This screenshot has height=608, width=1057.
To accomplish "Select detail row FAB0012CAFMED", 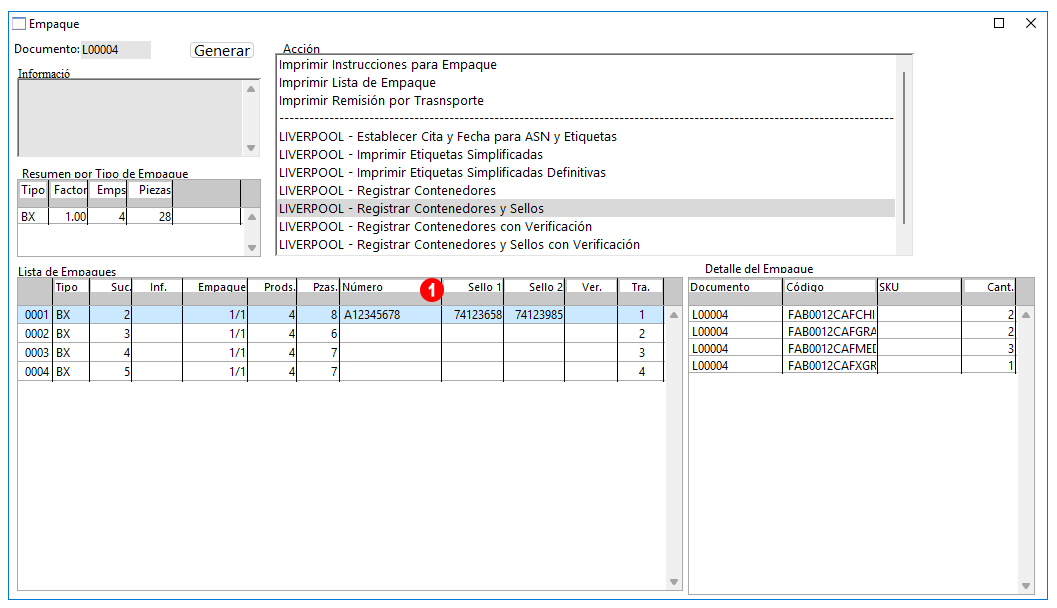I will [x=852, y=348].
